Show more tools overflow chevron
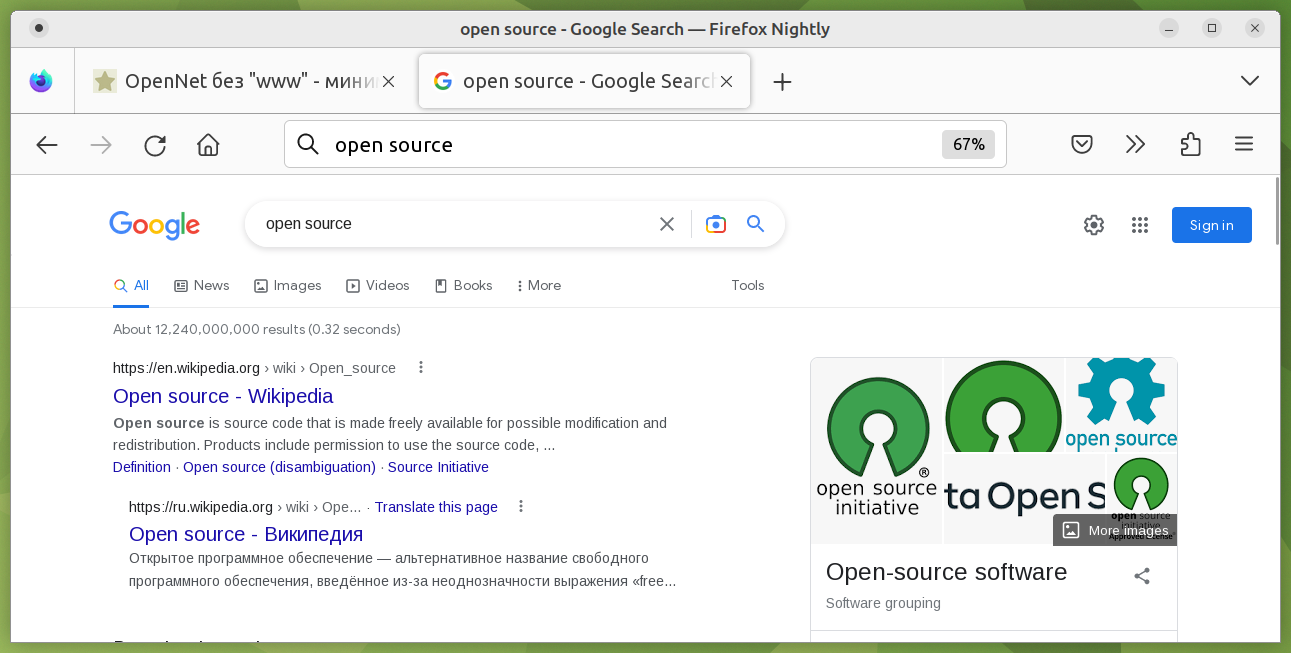Viewport: 1291px width, 653px height. [x=1135, y=145]
